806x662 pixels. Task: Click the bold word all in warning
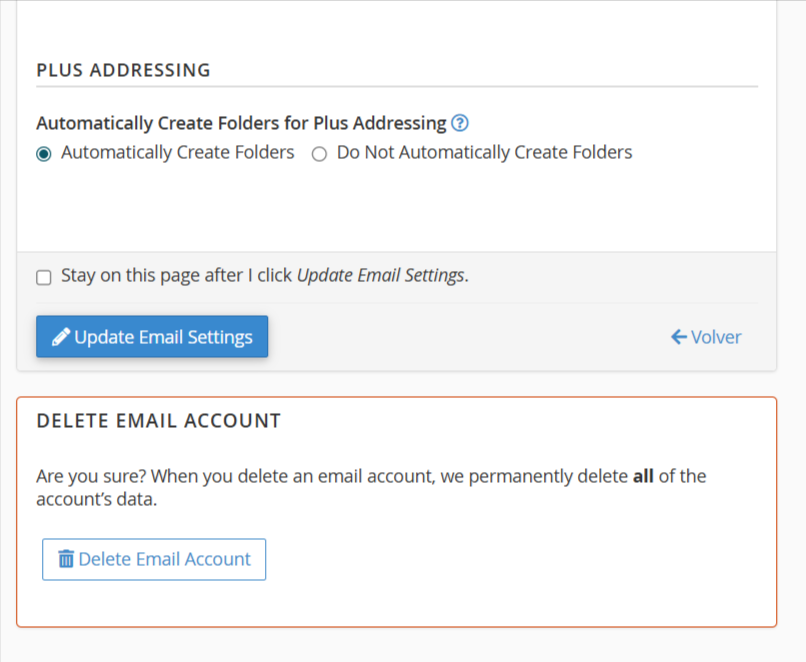click(x=643, y=476)
